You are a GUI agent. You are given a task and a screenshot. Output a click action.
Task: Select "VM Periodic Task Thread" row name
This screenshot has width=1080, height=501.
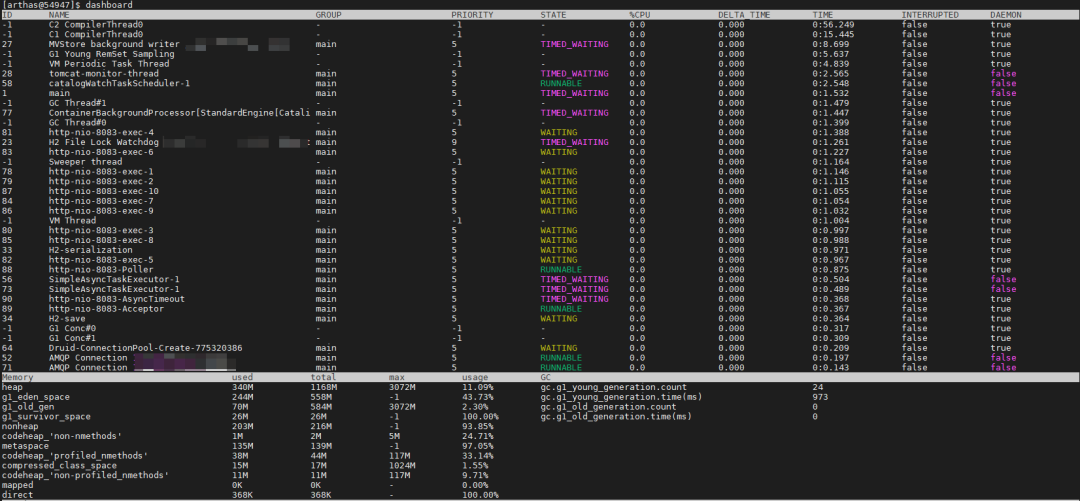click(109, 63)
